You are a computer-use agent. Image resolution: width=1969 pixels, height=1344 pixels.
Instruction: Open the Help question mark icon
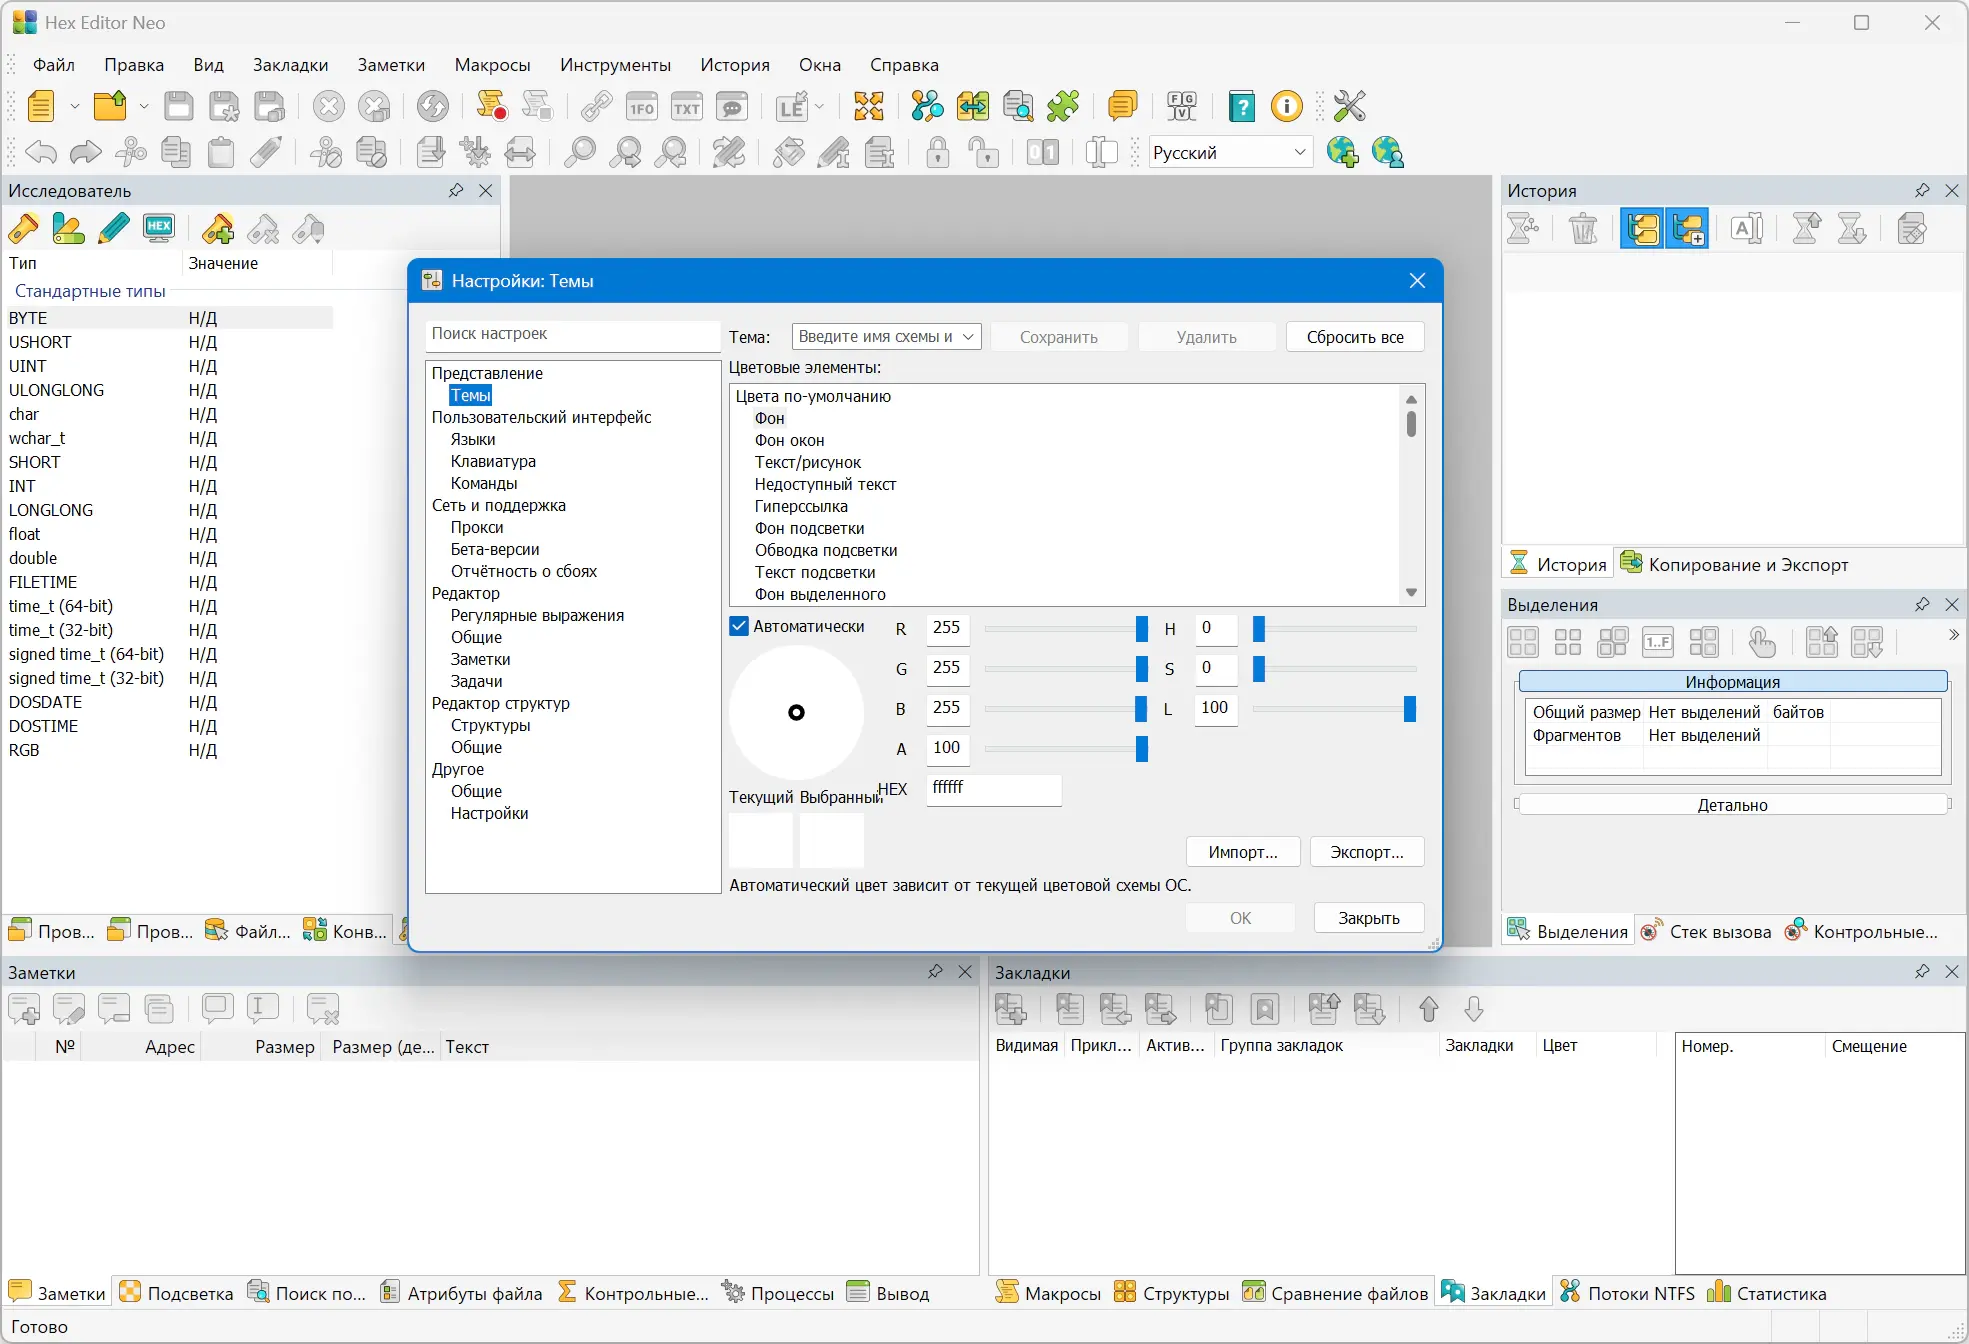coord(1241,106)
